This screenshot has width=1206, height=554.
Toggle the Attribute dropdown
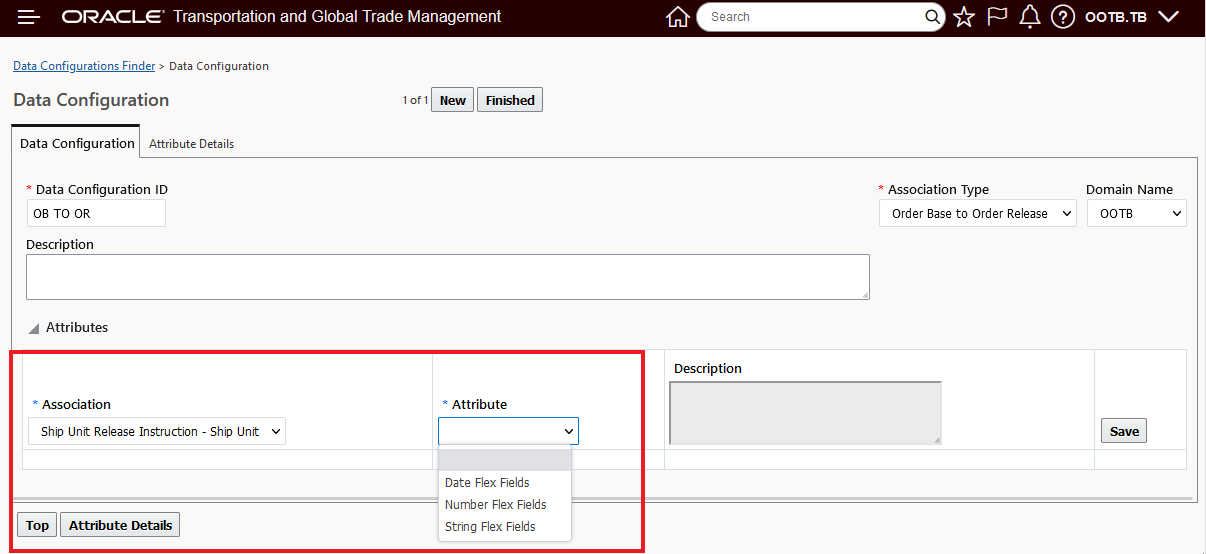point(508,431)
